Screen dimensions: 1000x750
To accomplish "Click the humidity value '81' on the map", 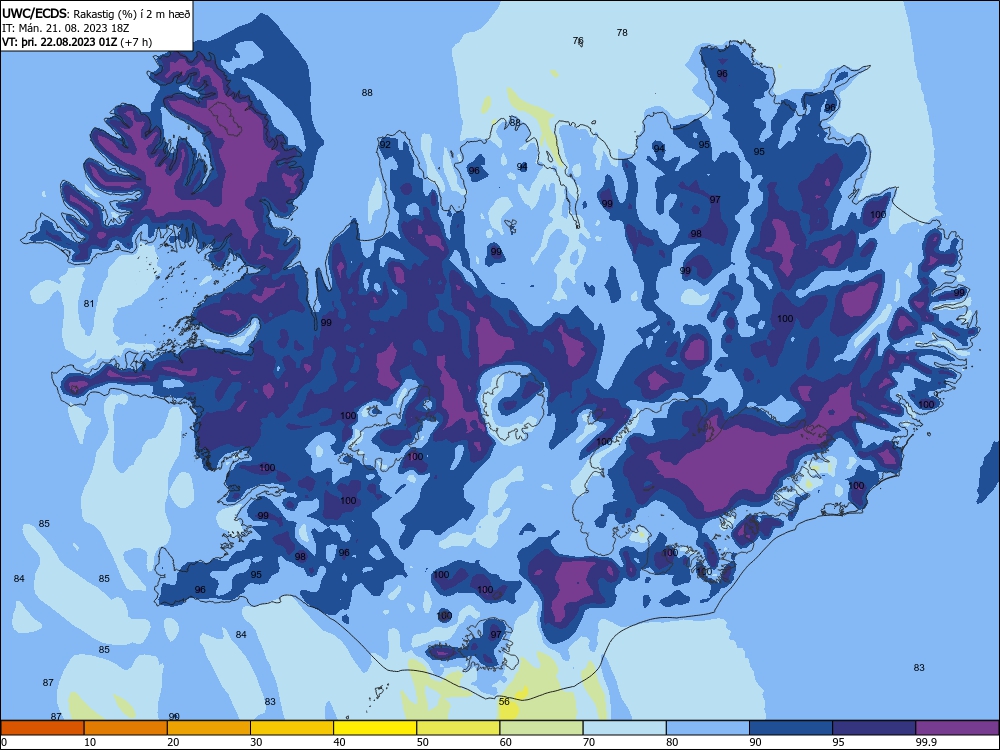I will pos(89,304).
